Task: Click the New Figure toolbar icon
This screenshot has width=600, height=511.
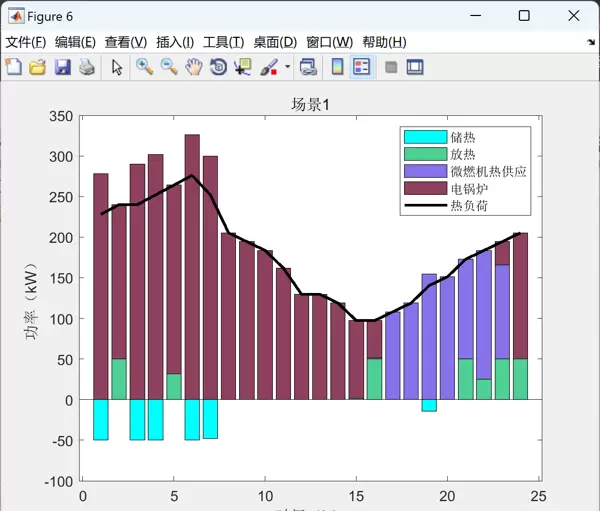Action: pos(13,67)
